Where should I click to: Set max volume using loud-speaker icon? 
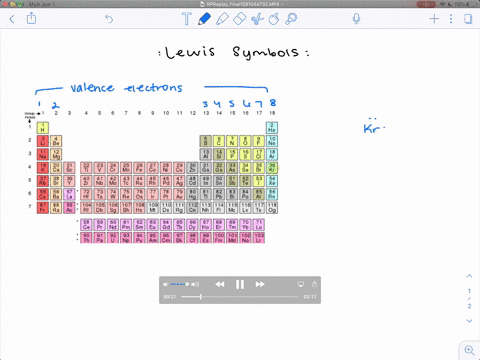tap(195, 284)
